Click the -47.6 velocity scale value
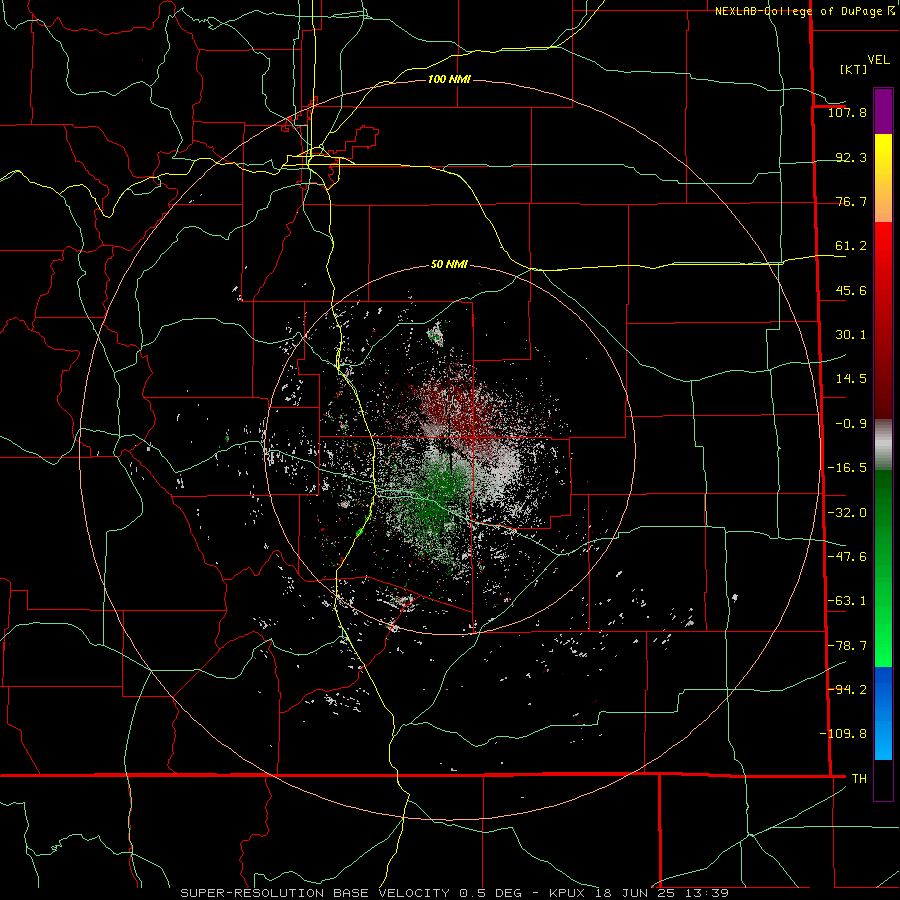Viewport: 900px width, 900px height. 847,557
